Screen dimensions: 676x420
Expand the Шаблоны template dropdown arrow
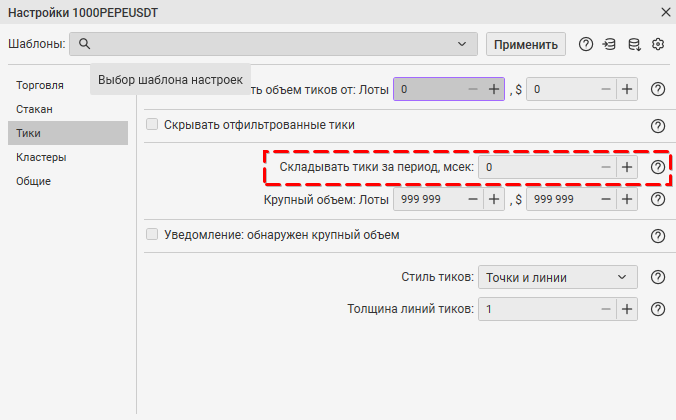click(462, 44)
